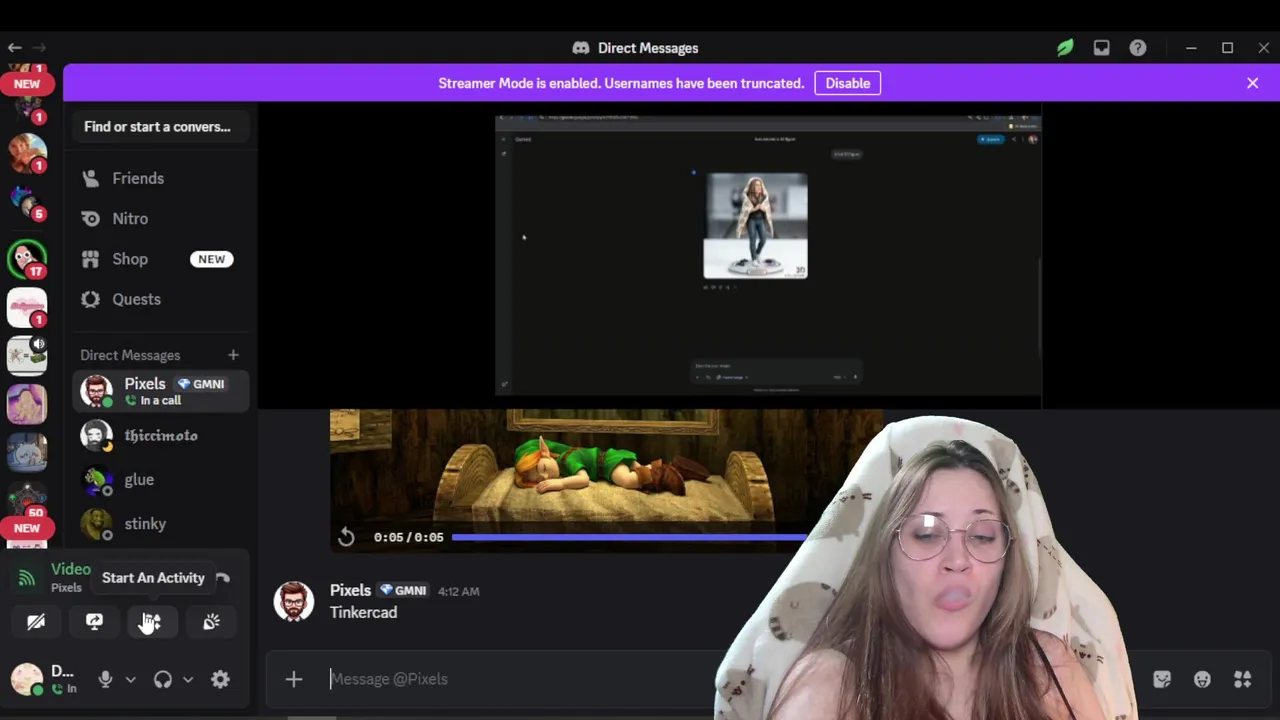The image size is (1280, 720).
Task: Open emoji picker icon
Action: tap(1202, 679)
